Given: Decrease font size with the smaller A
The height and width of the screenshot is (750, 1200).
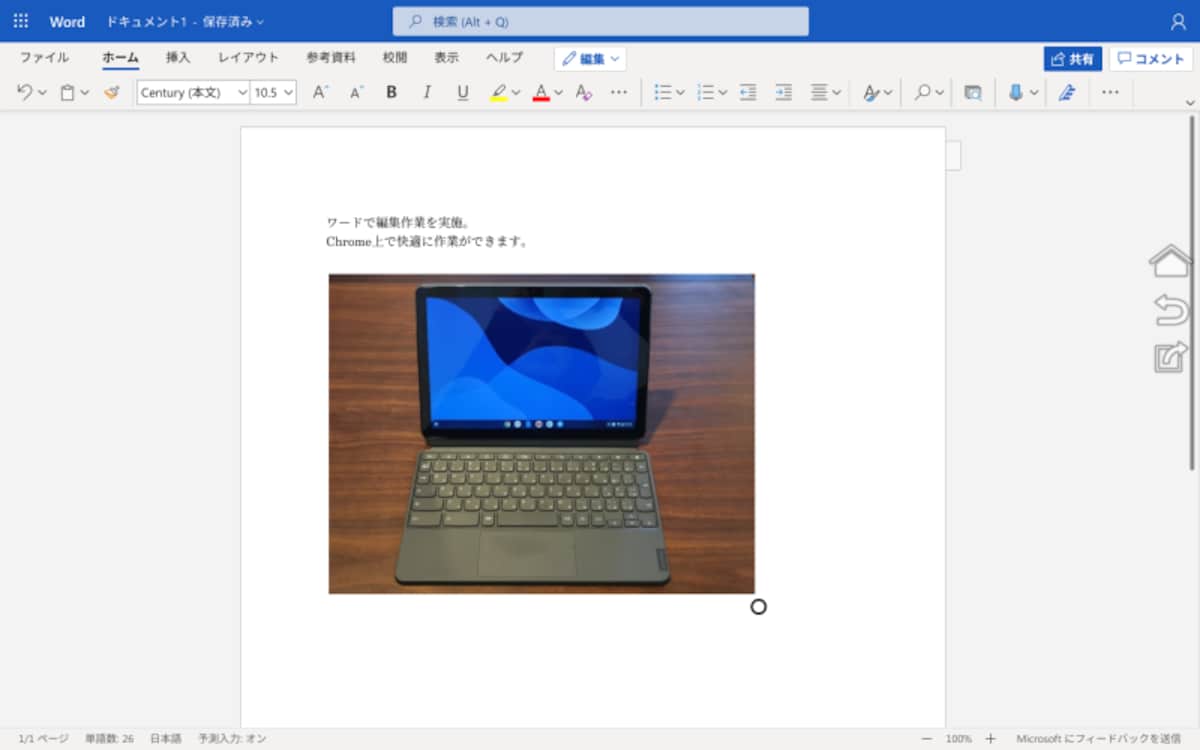Looking at the screenshot, I should pyautogui.click(x=356, y=92).
